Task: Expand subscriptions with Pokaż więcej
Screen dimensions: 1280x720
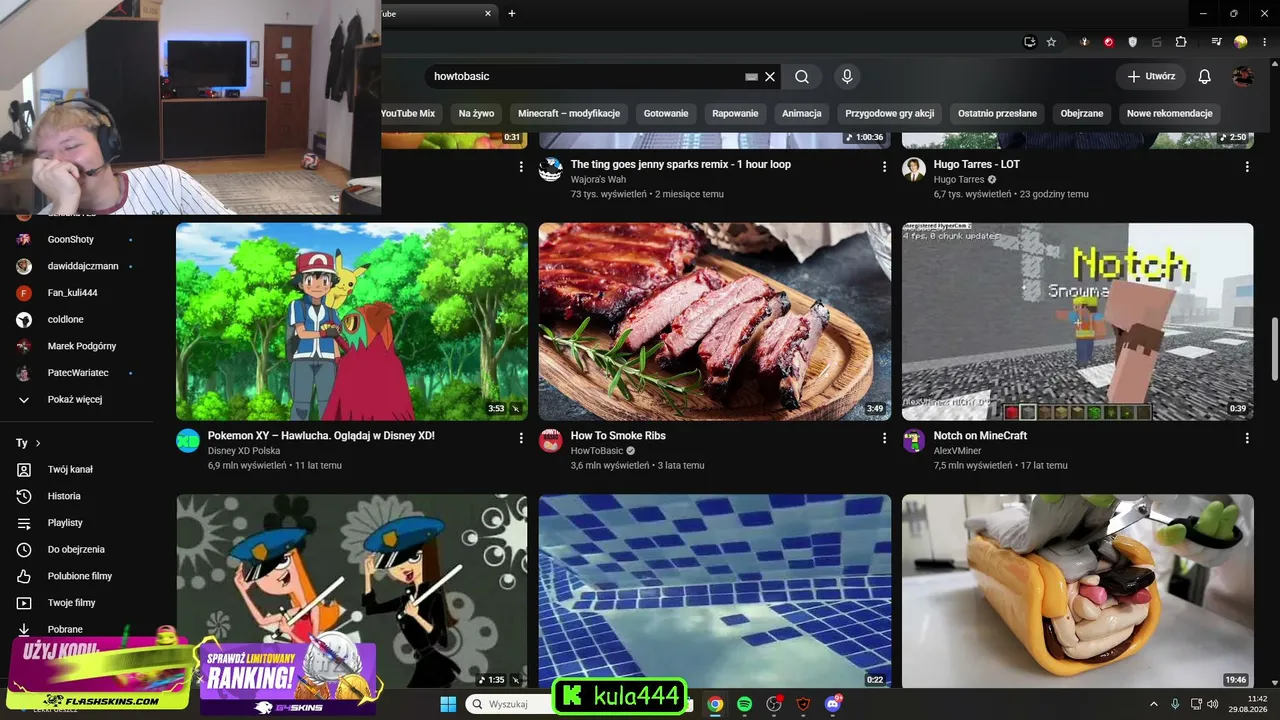Action: [75, 400]
